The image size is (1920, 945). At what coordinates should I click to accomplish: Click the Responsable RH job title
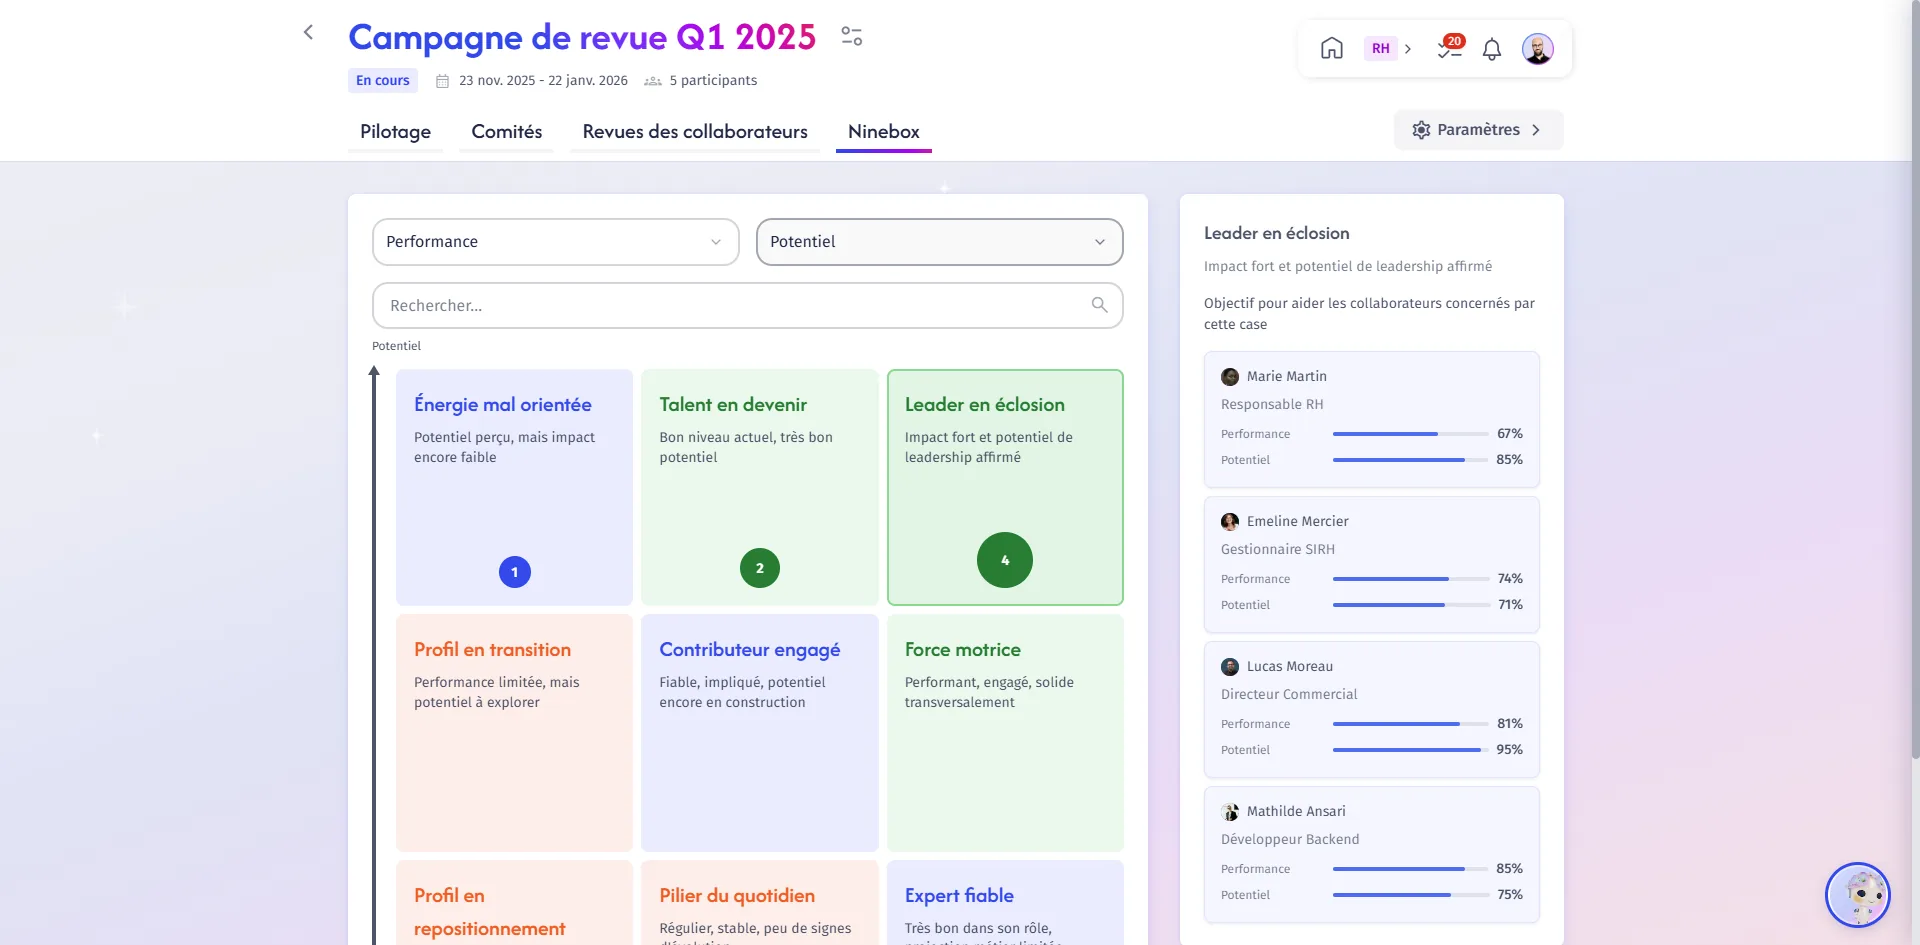coord(1272,405)
